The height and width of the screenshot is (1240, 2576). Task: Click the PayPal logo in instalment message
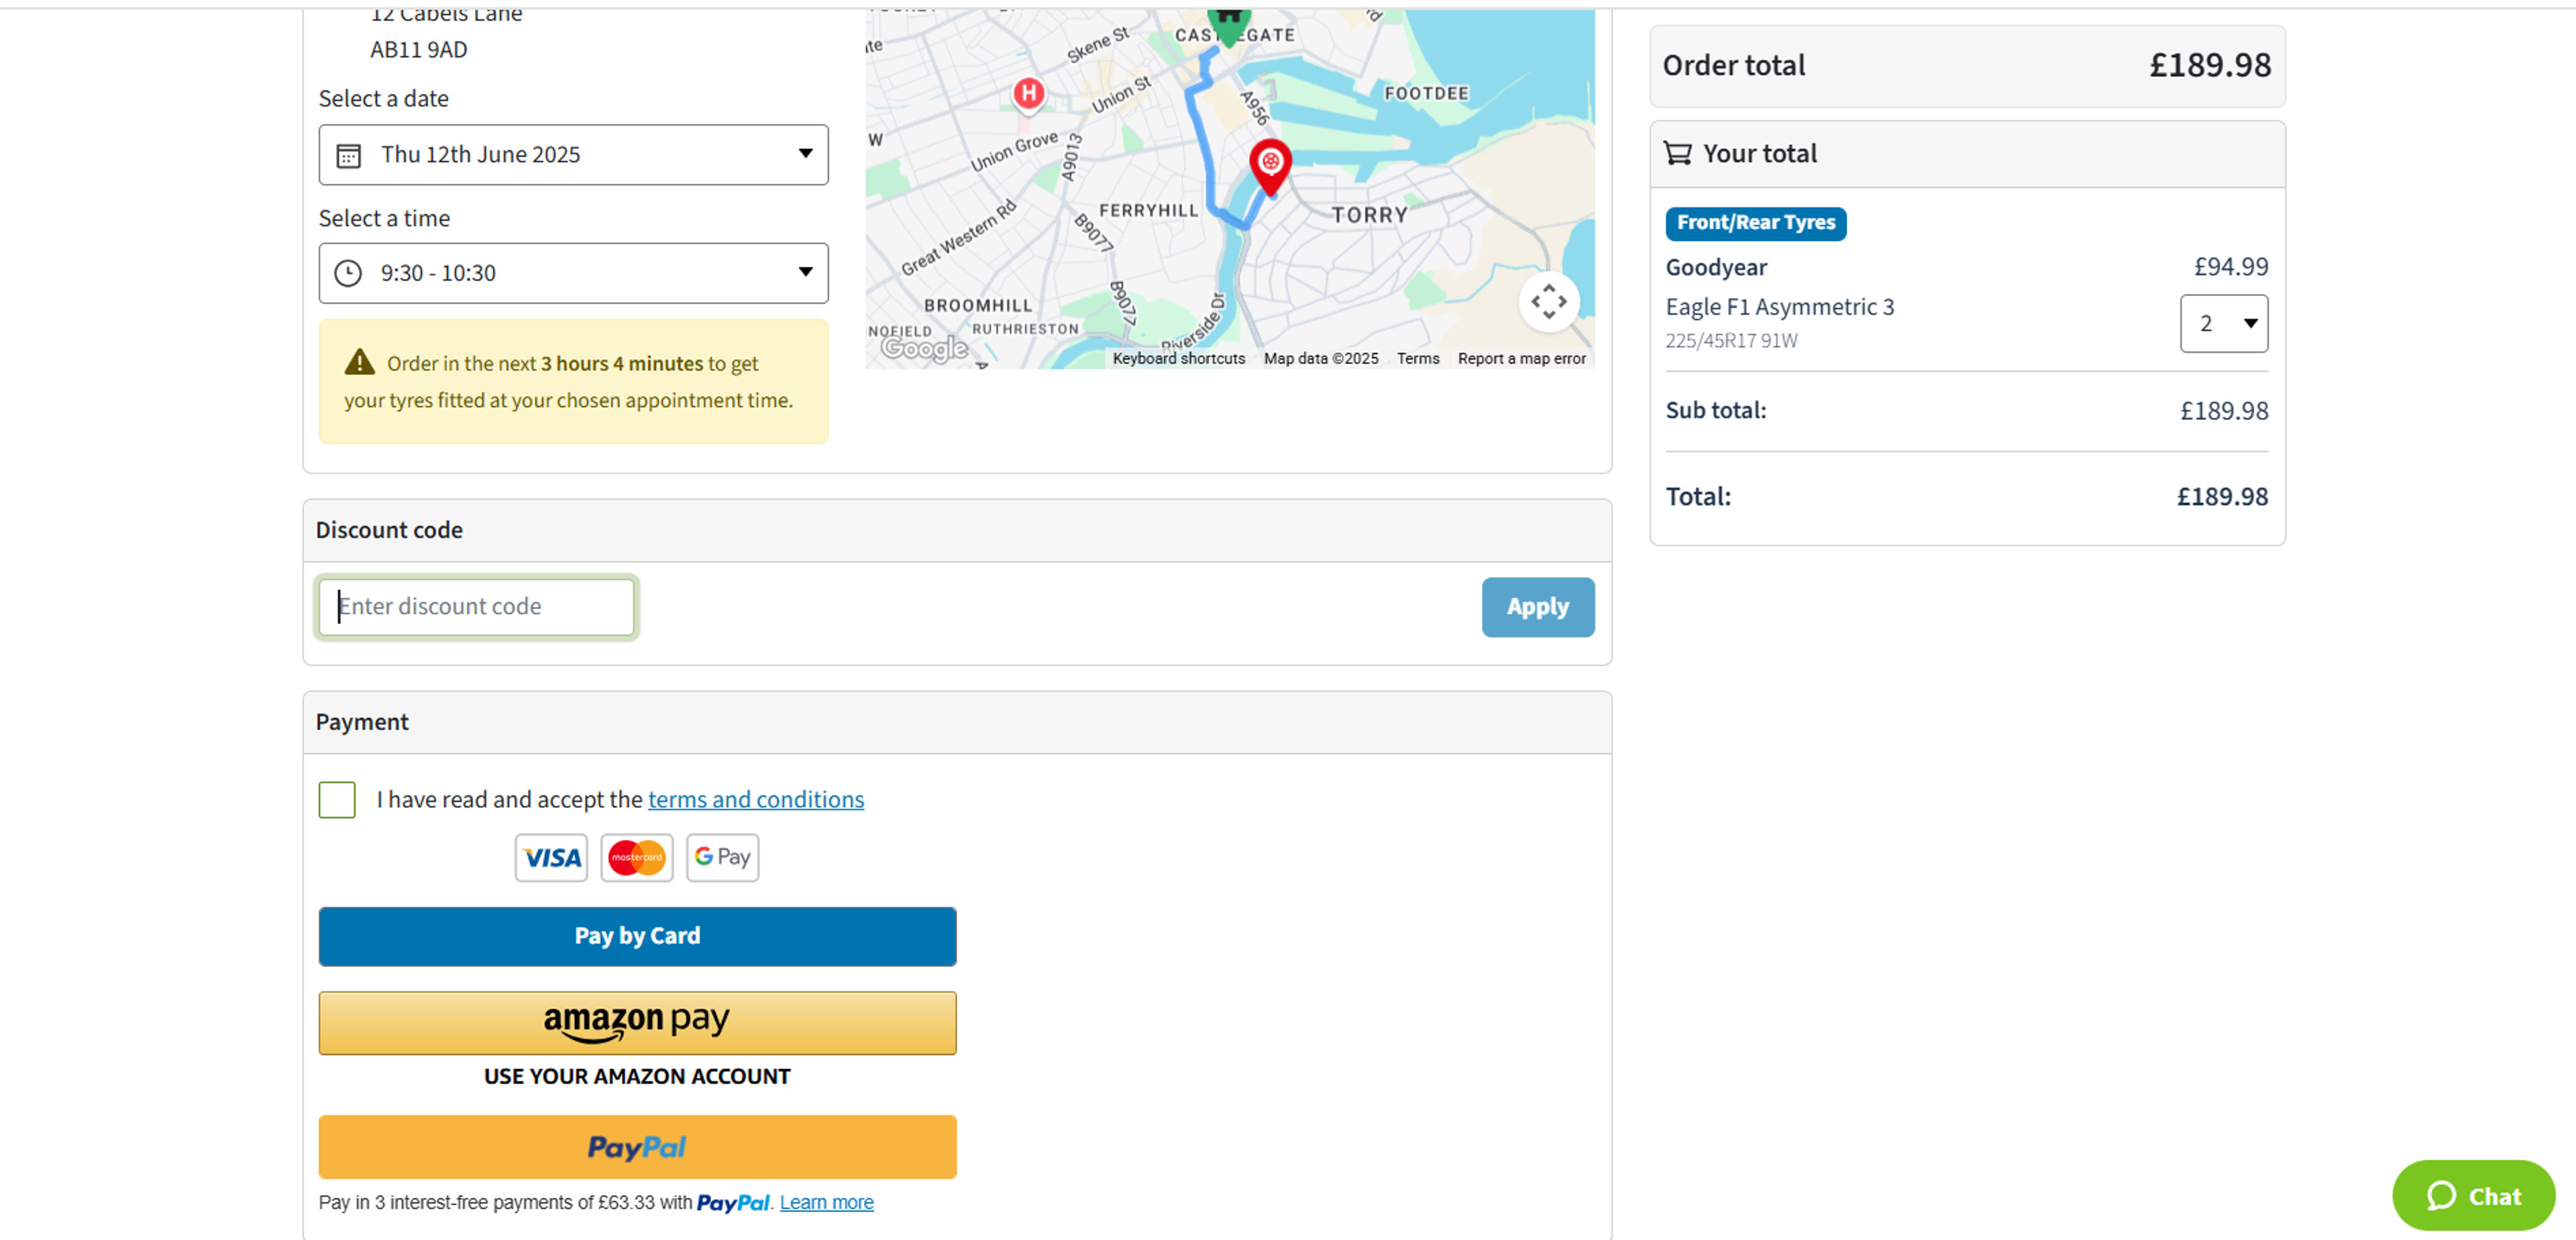(733, 1203)
